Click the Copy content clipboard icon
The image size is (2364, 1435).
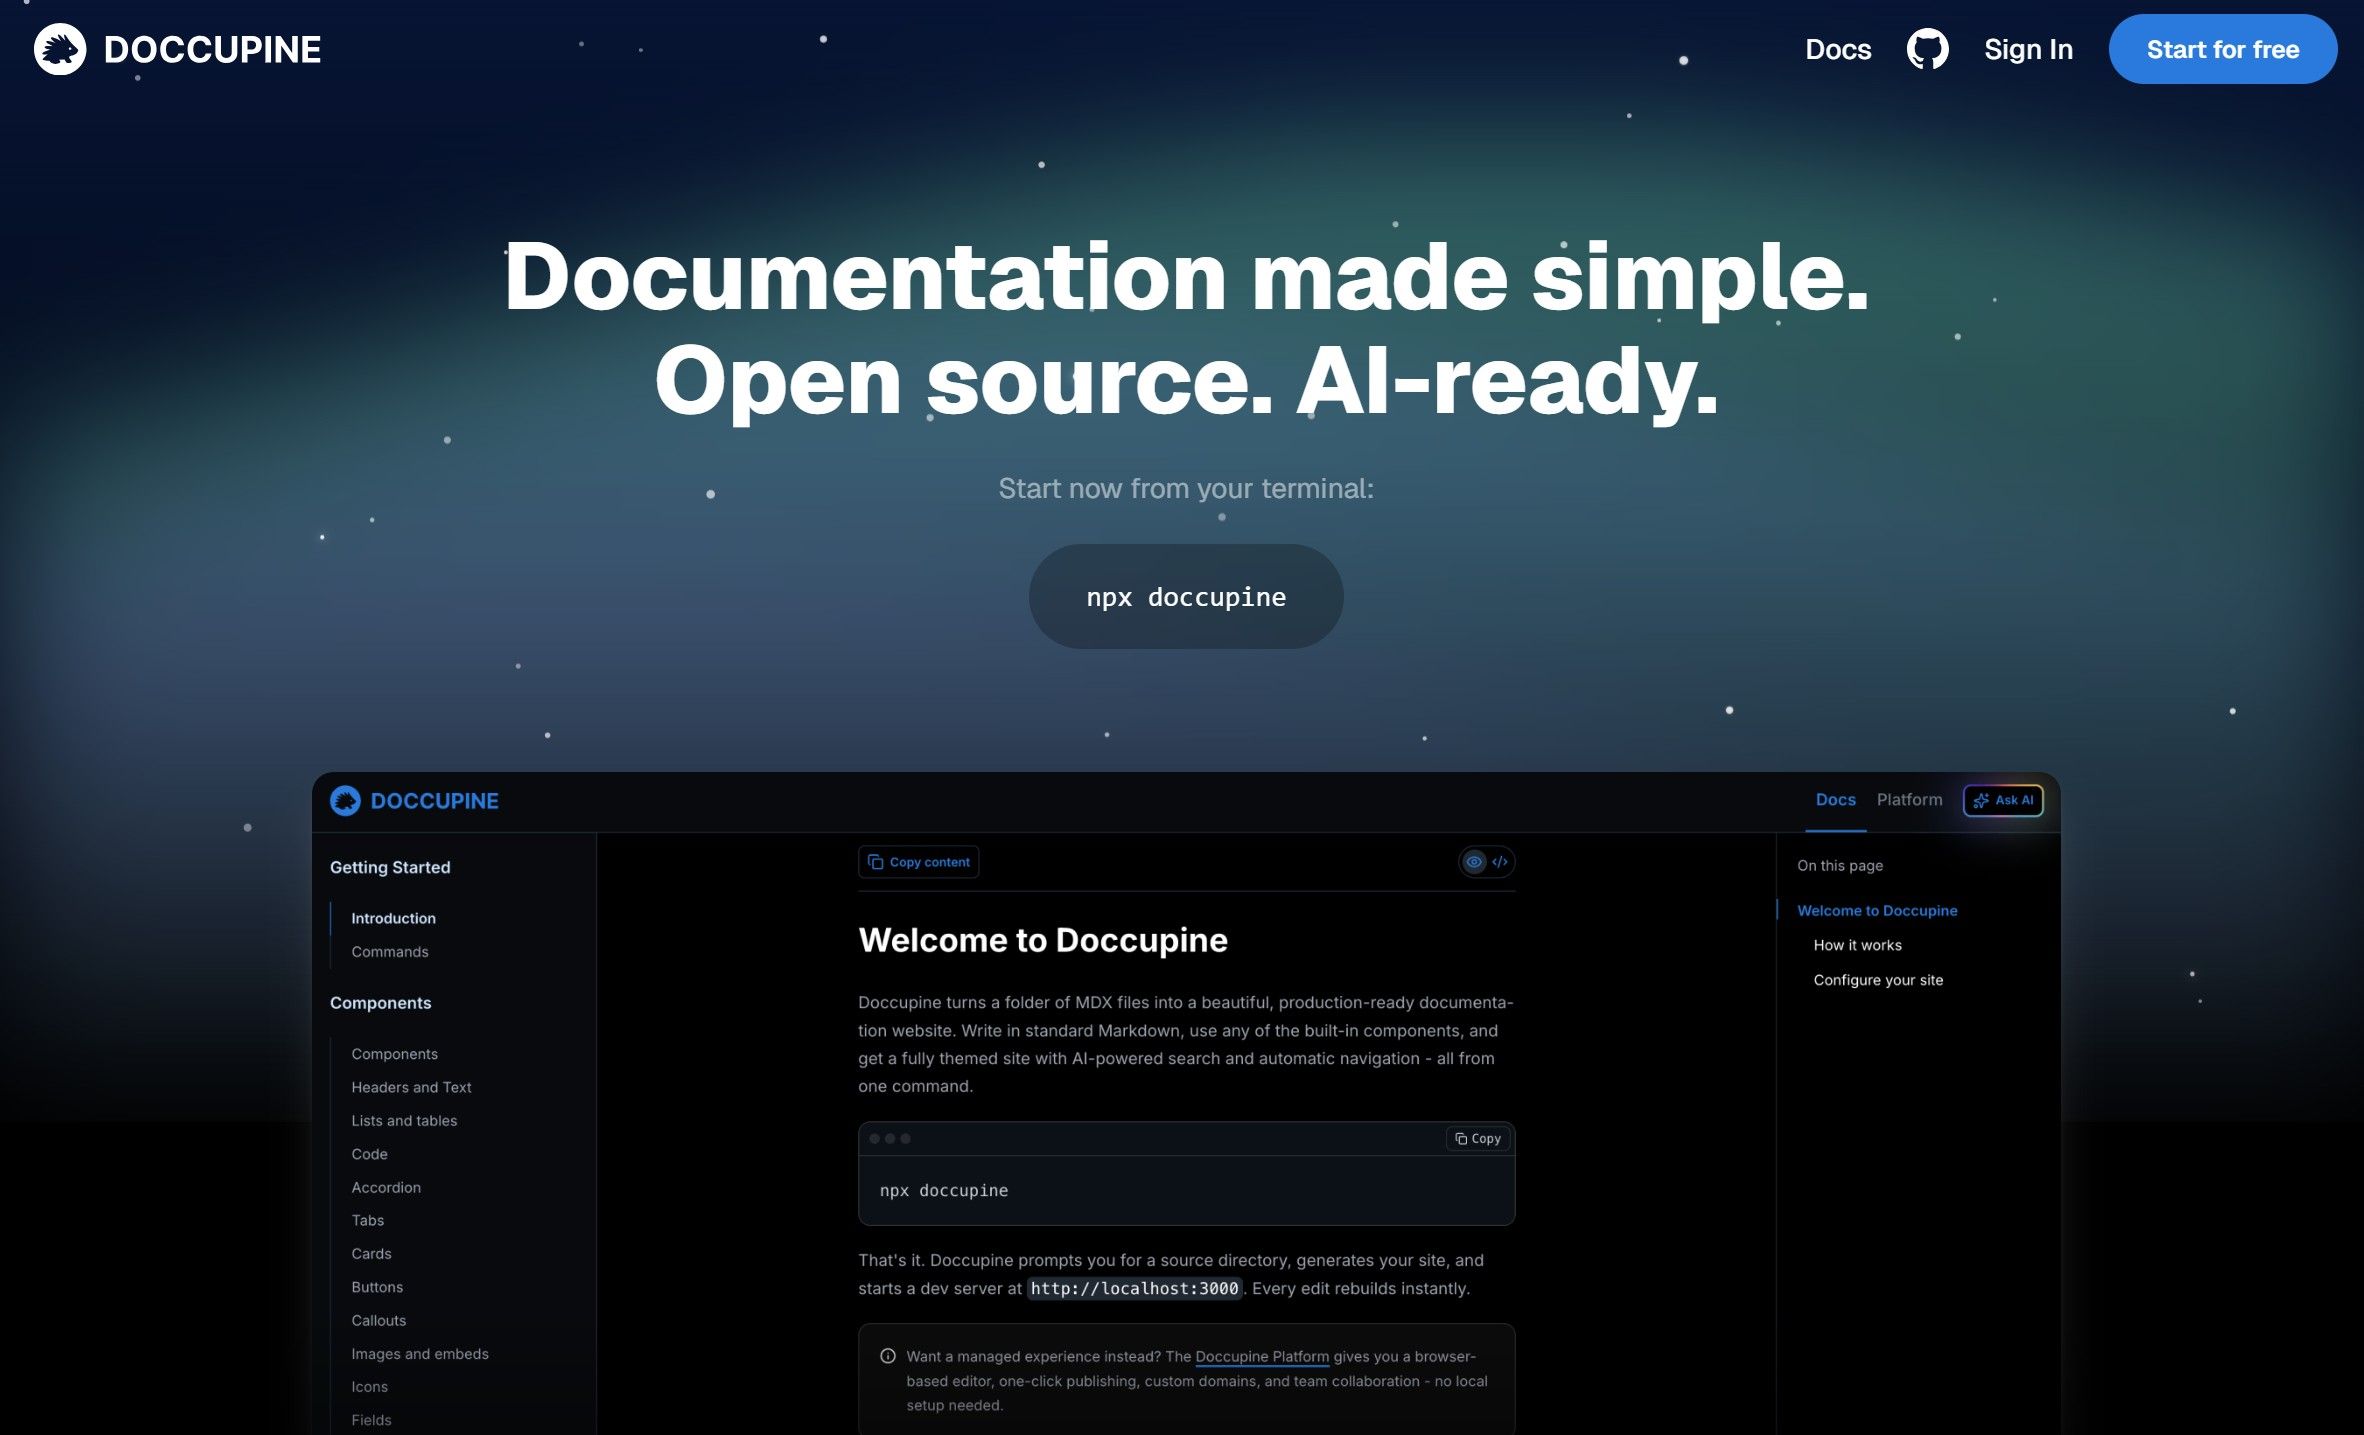876,862
